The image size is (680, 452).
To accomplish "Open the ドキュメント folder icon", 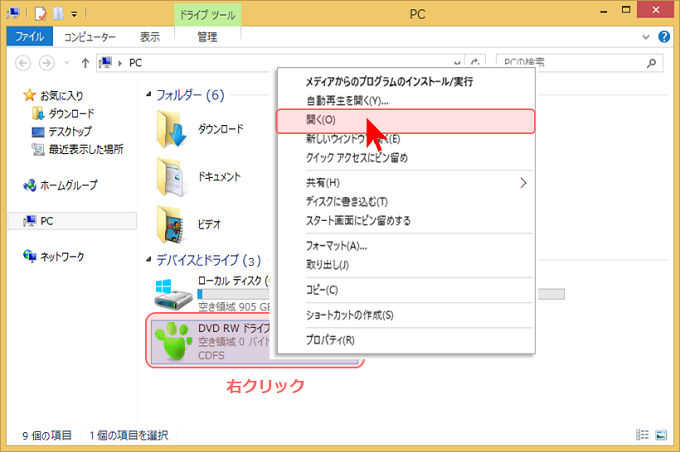I will pos(172,176).
